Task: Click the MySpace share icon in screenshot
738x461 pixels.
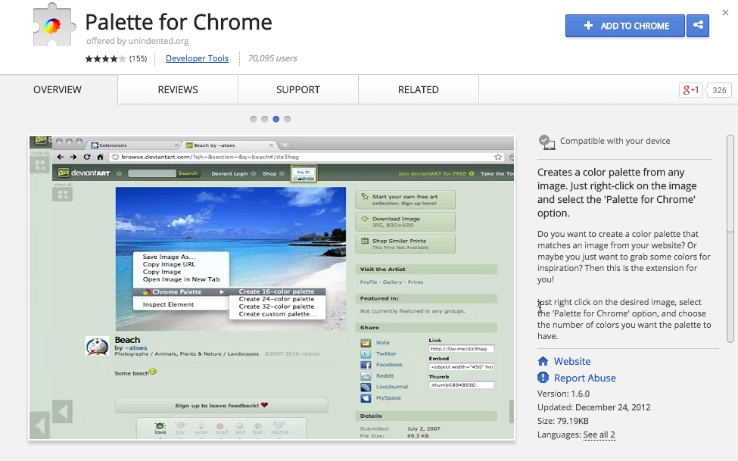Action: tap(366, 398)
